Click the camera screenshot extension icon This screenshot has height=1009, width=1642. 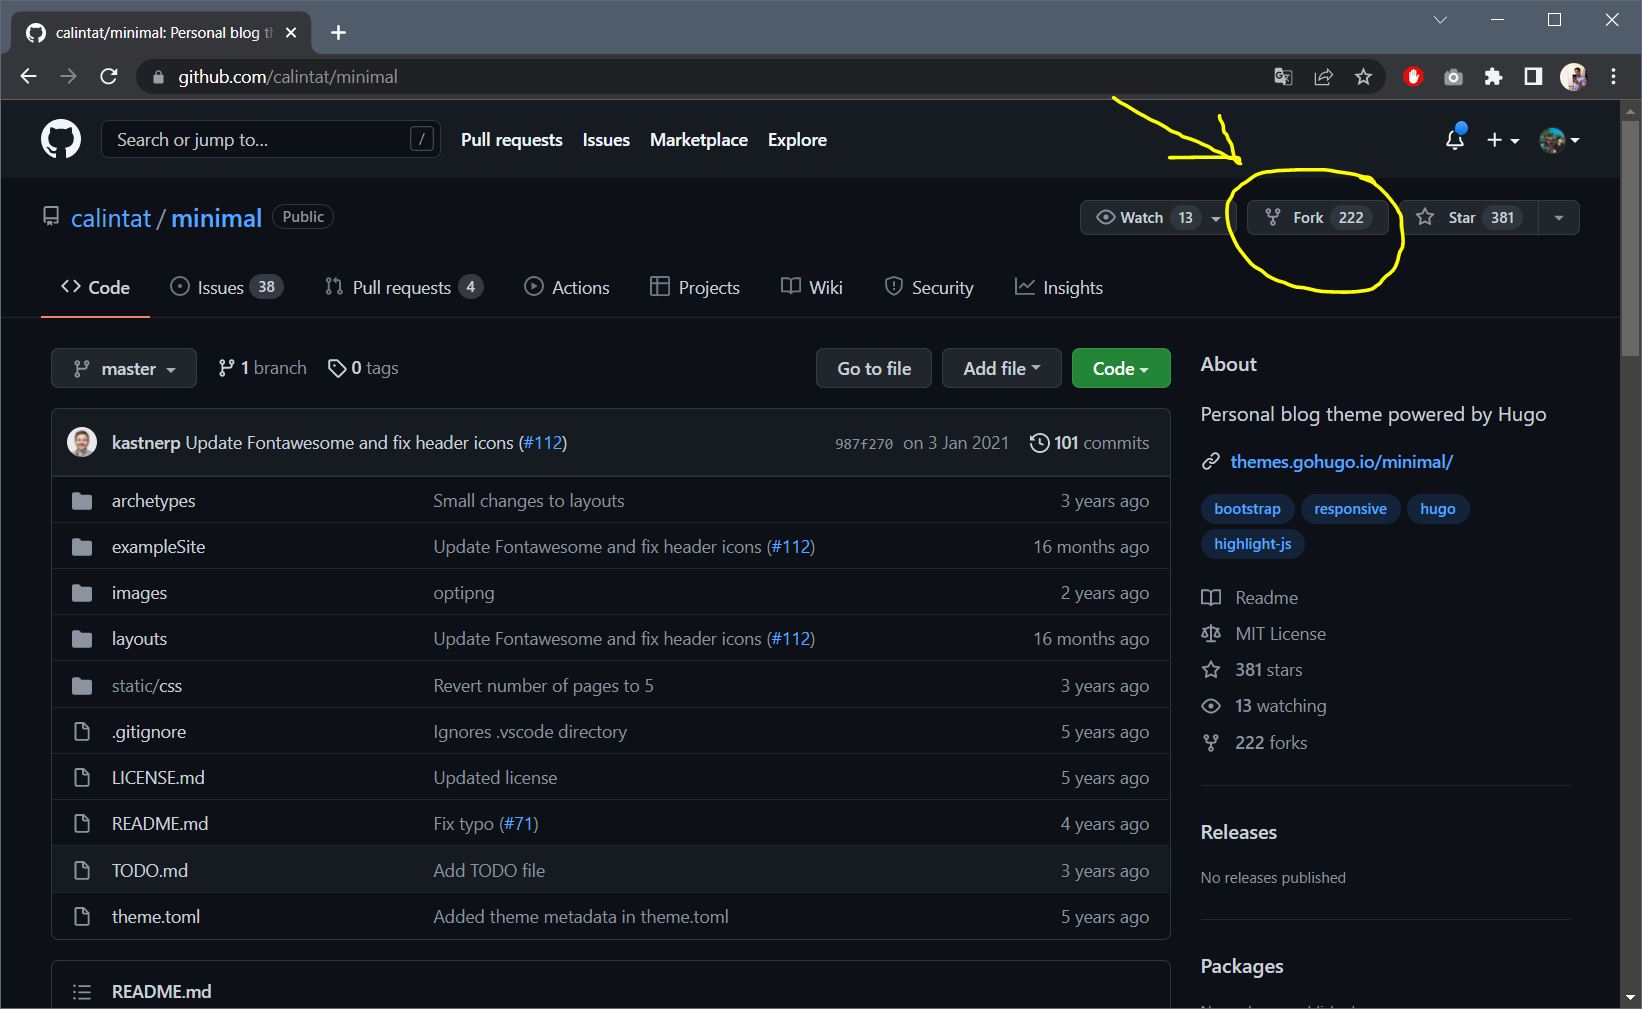click(x=1453, y=77)
